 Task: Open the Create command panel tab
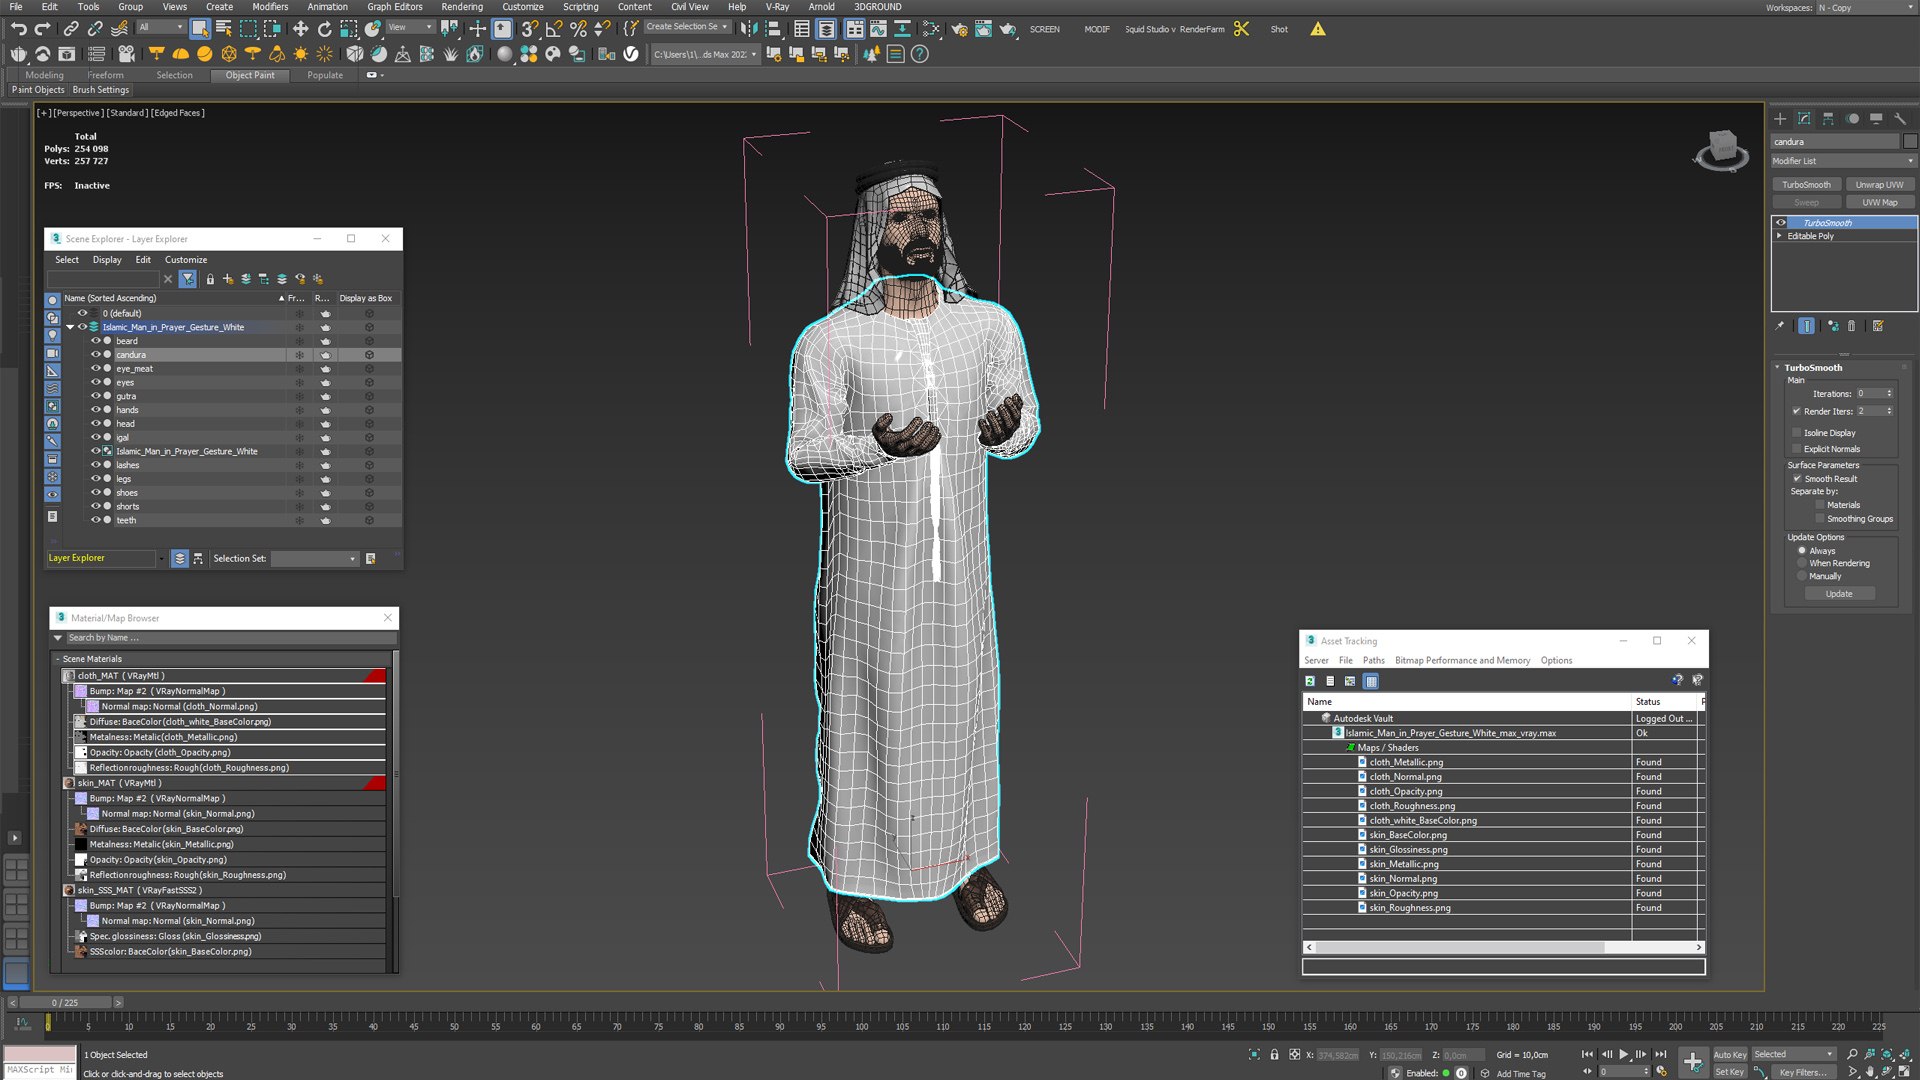pyautogui.click(x=1780, y=118)
